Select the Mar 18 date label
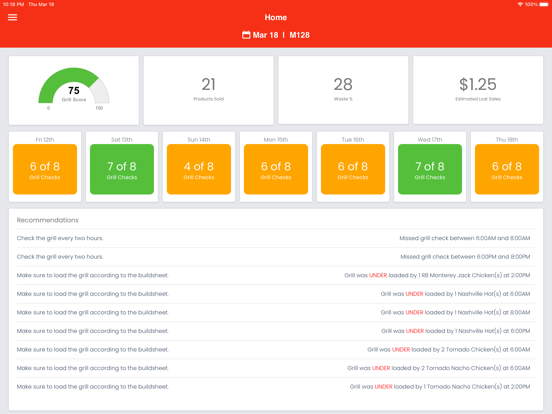This screenshot has height=414, width=552. tap(265, 35)
